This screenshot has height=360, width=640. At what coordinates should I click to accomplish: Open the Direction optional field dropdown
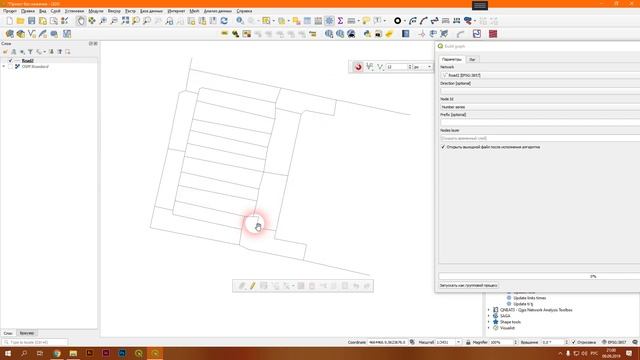(540, 91)
